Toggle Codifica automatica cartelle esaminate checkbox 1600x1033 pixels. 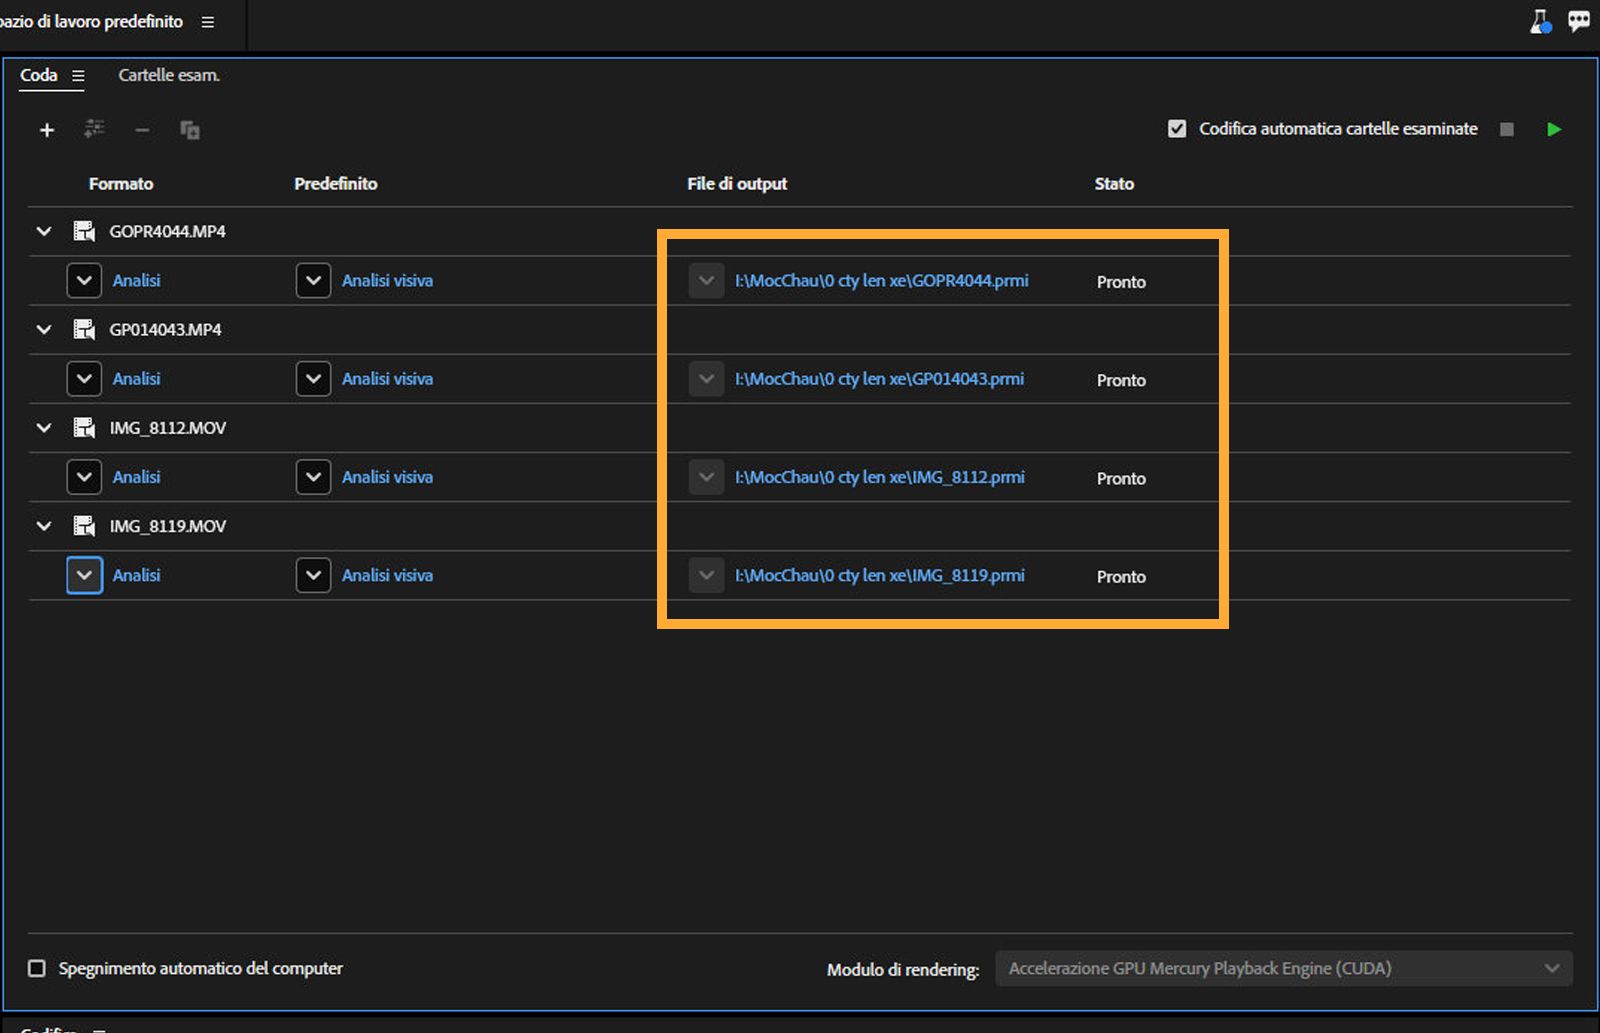click(x=1177, y=129)
